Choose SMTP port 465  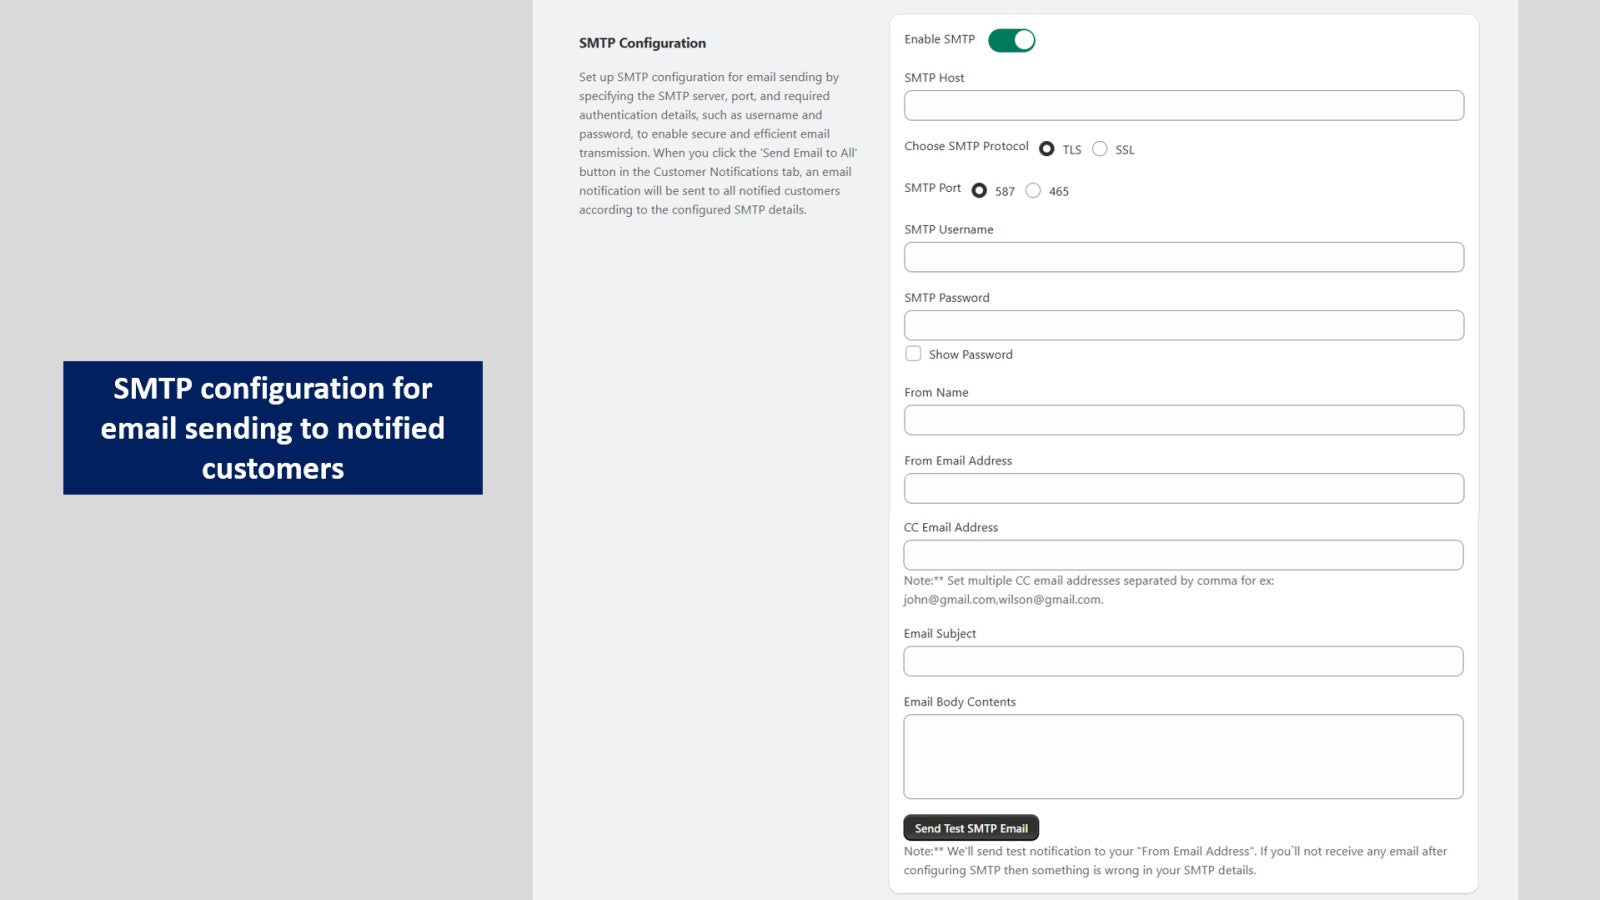click(x=1033, y=191)
